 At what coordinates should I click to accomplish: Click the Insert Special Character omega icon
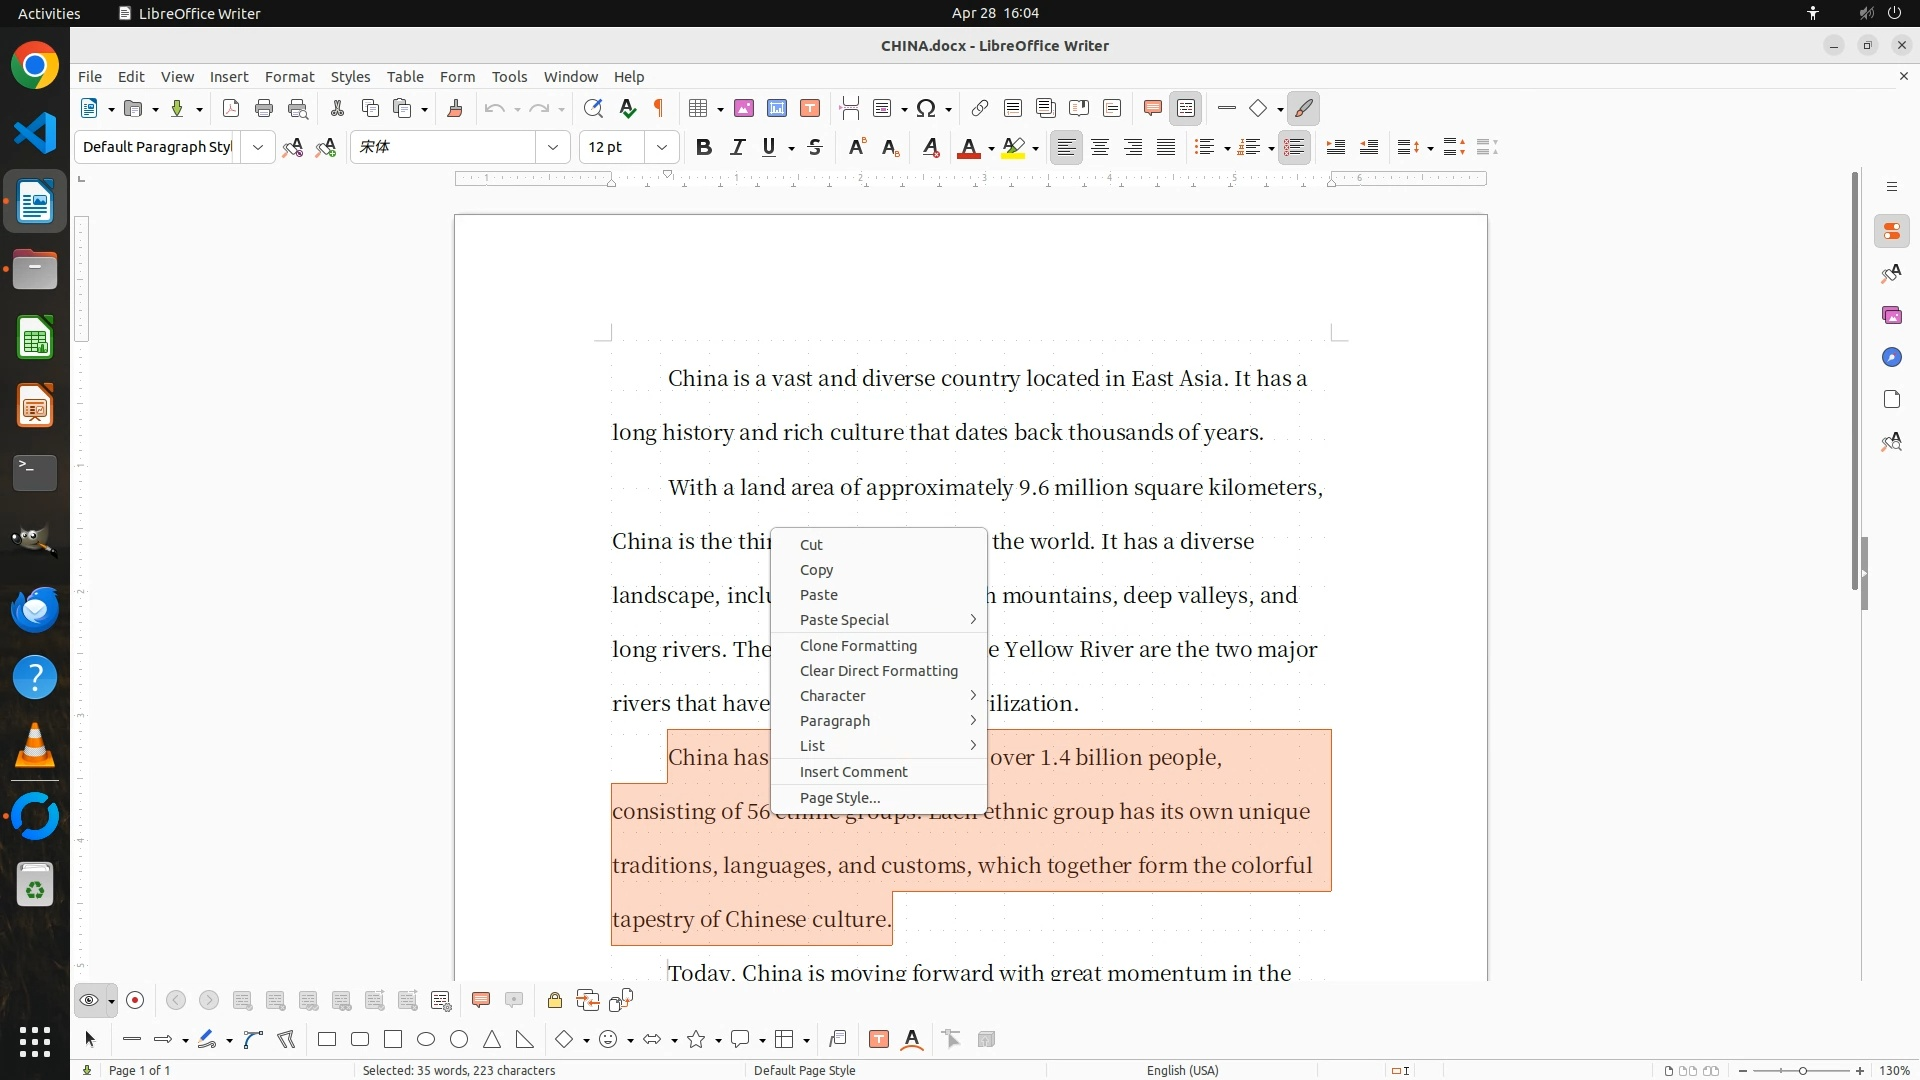(x=926, y=108)
